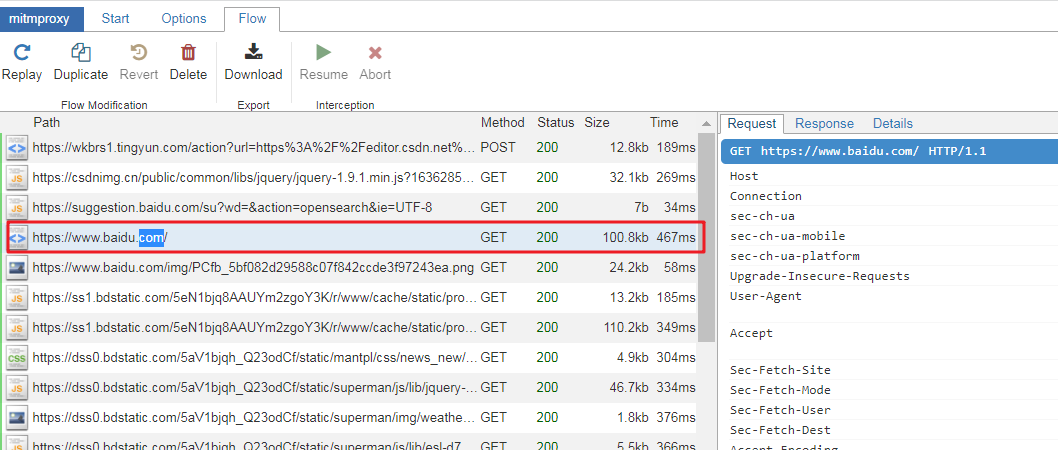Click the 12.8kb size cell
Viewport: 1058px width, 450px height.
[x=630, y=148]
